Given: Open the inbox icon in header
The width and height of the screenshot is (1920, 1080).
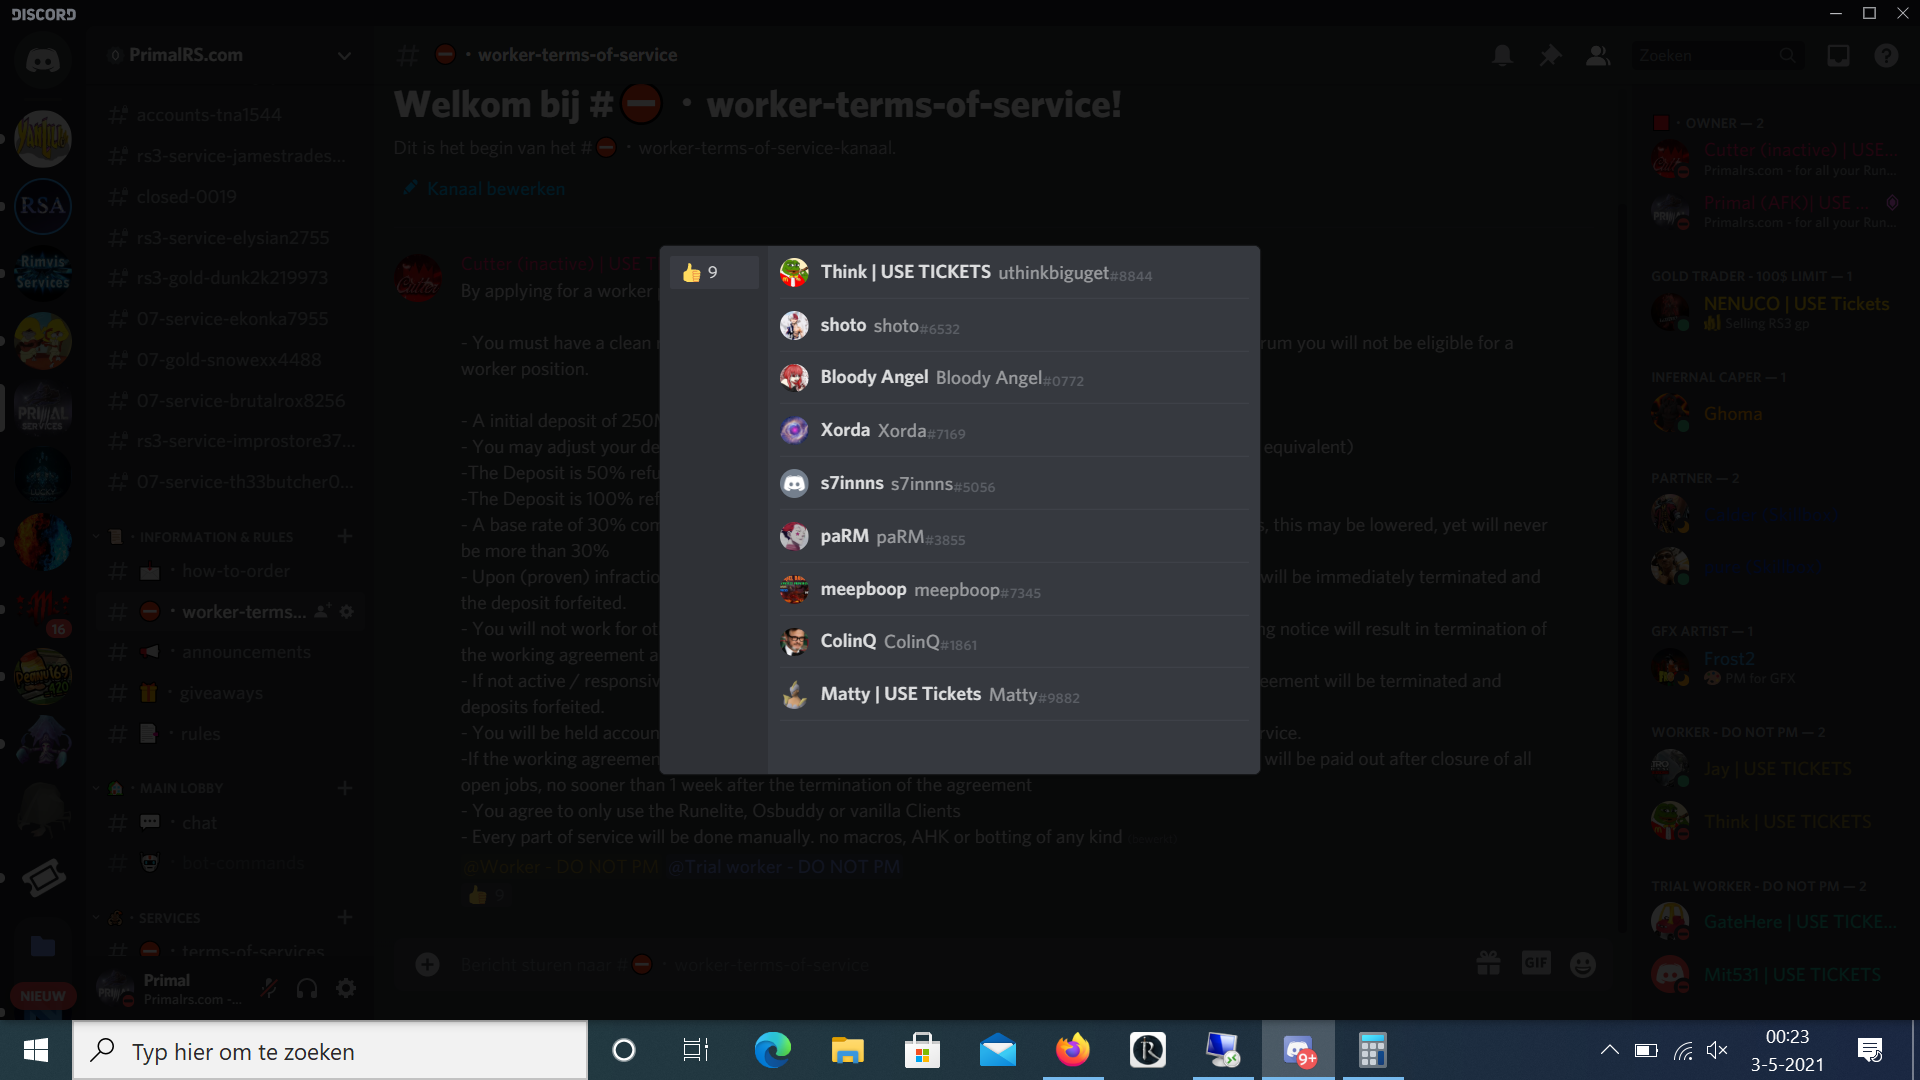Looking at the screenshot, I should point(1838,56).
